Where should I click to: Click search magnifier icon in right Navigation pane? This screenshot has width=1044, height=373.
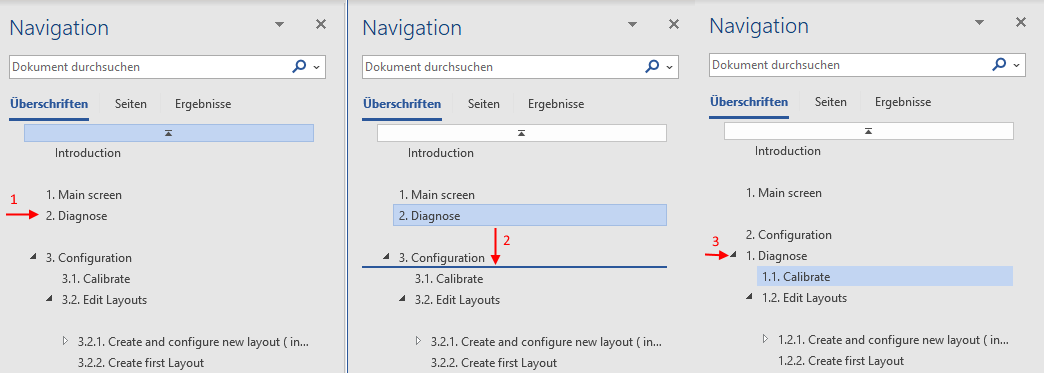999,65
